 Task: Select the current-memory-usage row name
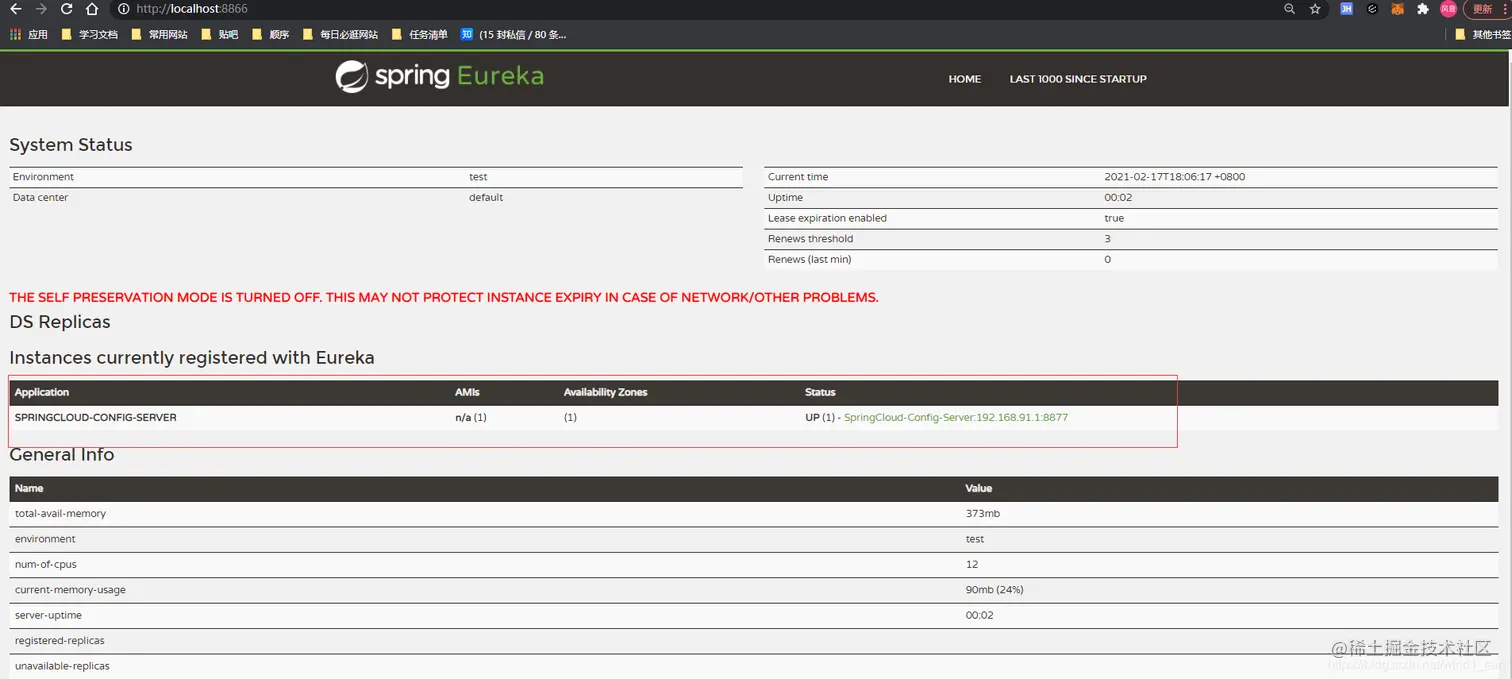pyautogui.click(x=70, y=590)
